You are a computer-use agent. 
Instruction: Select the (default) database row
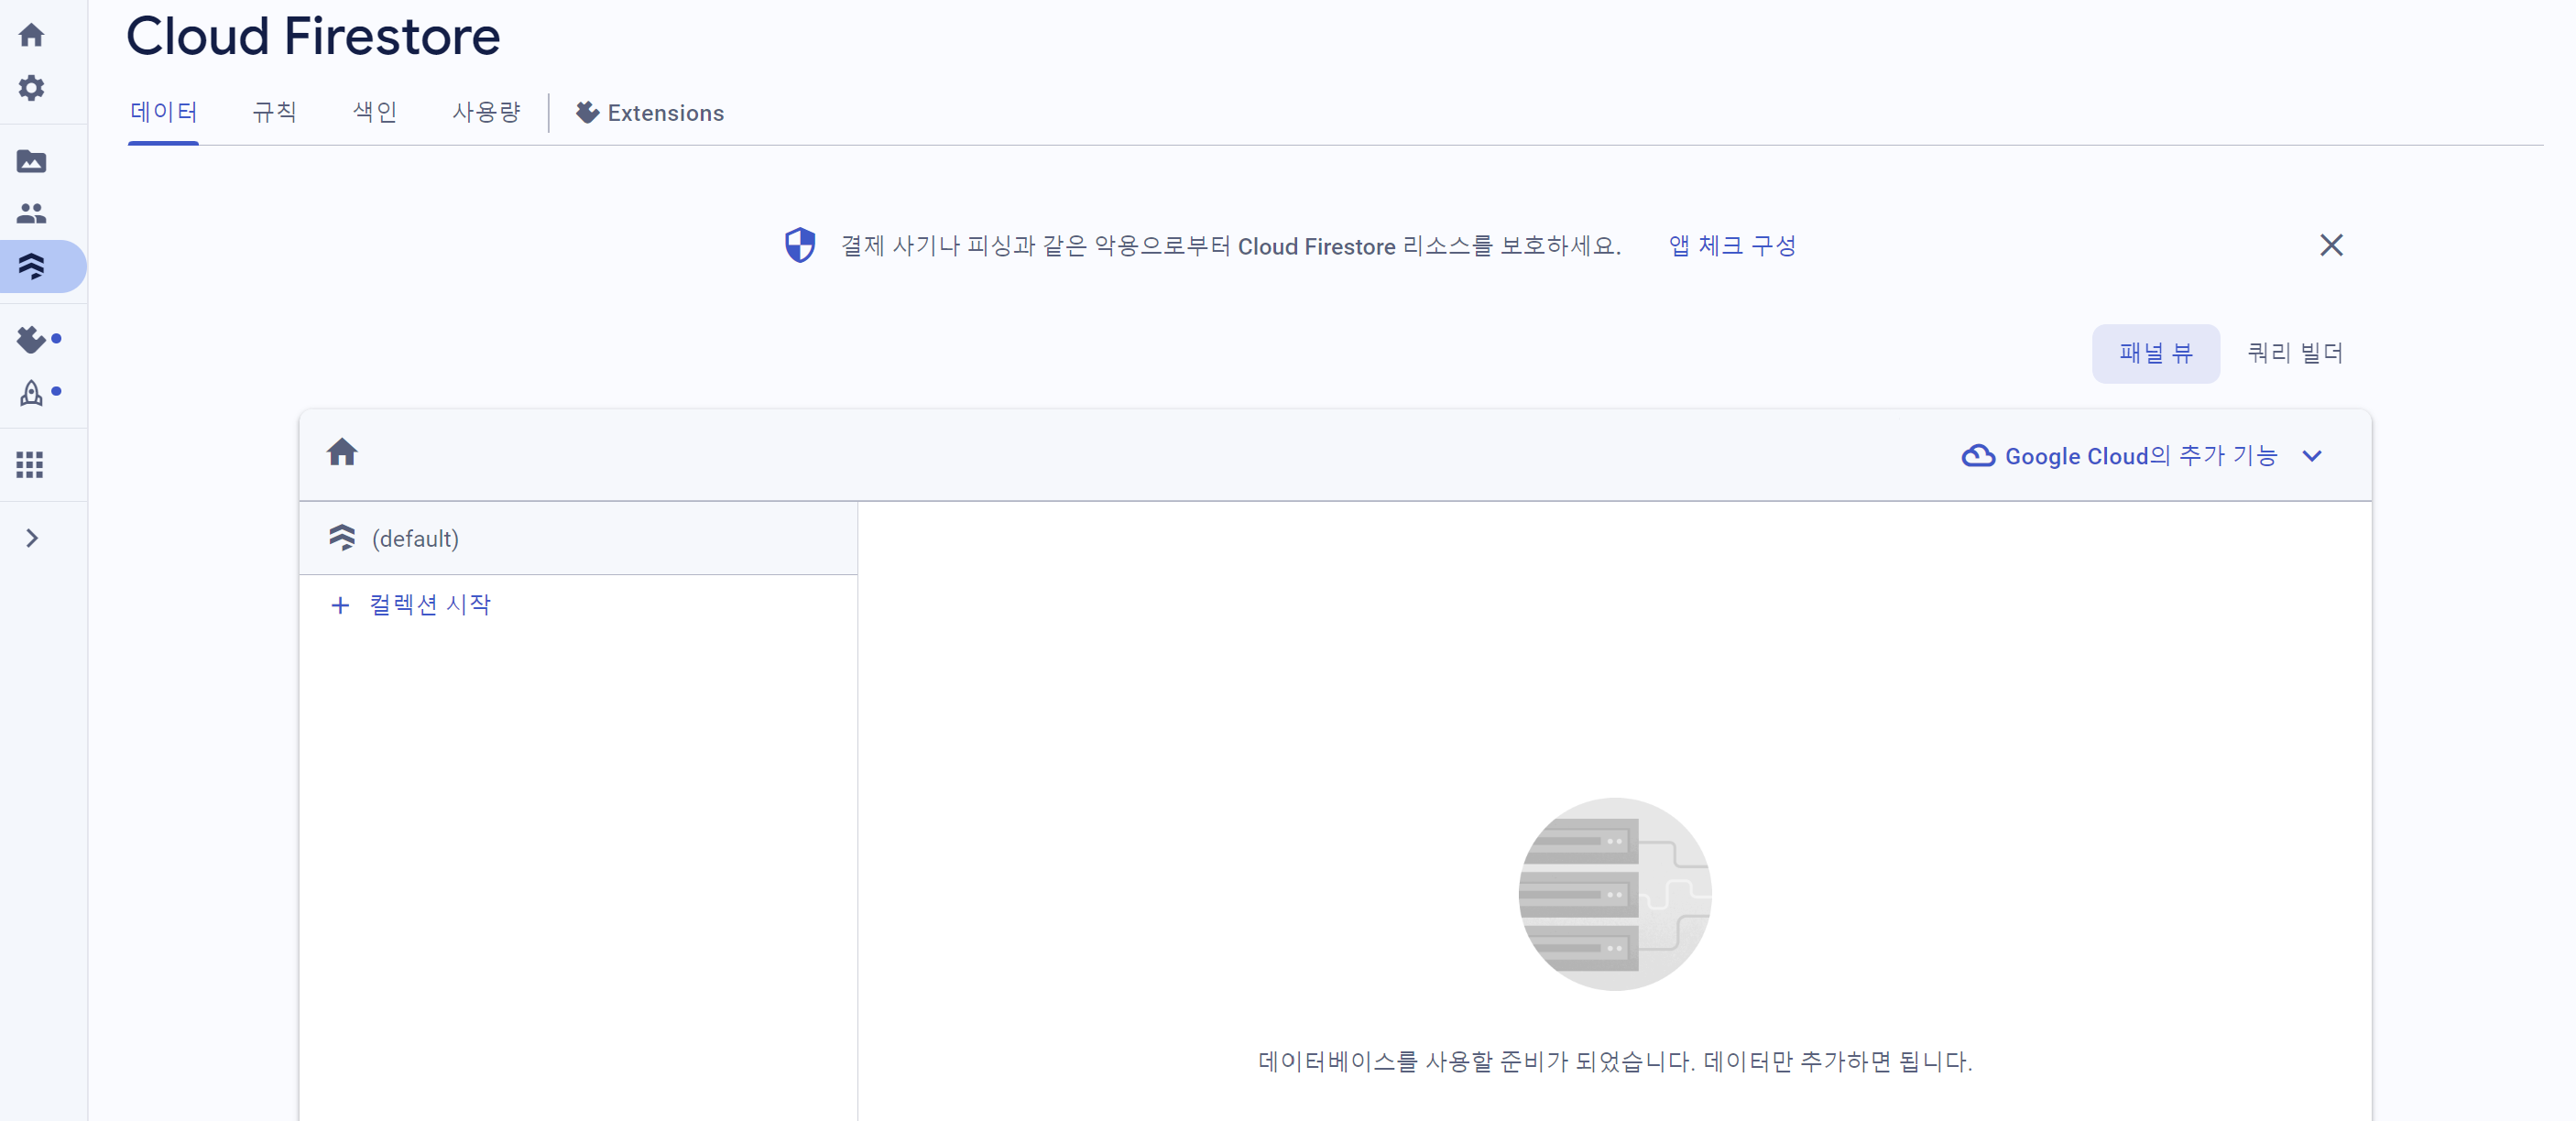tap(578, 538)
